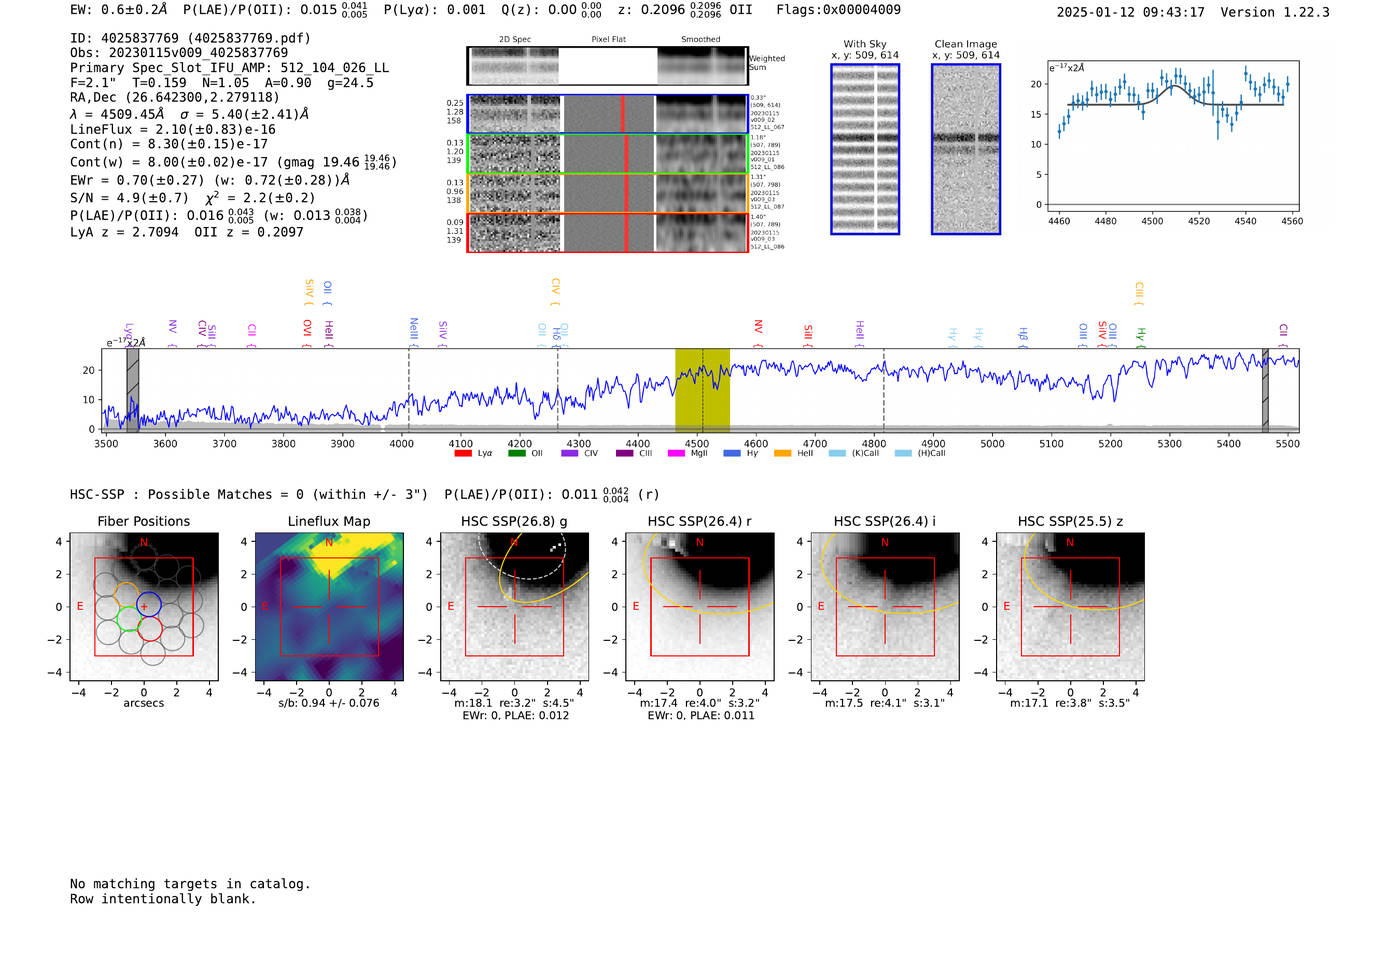Viewport: 1400px width, 953px height.
Task: Click the yellow highlighted emission line region
Action: tap(702, 390)
